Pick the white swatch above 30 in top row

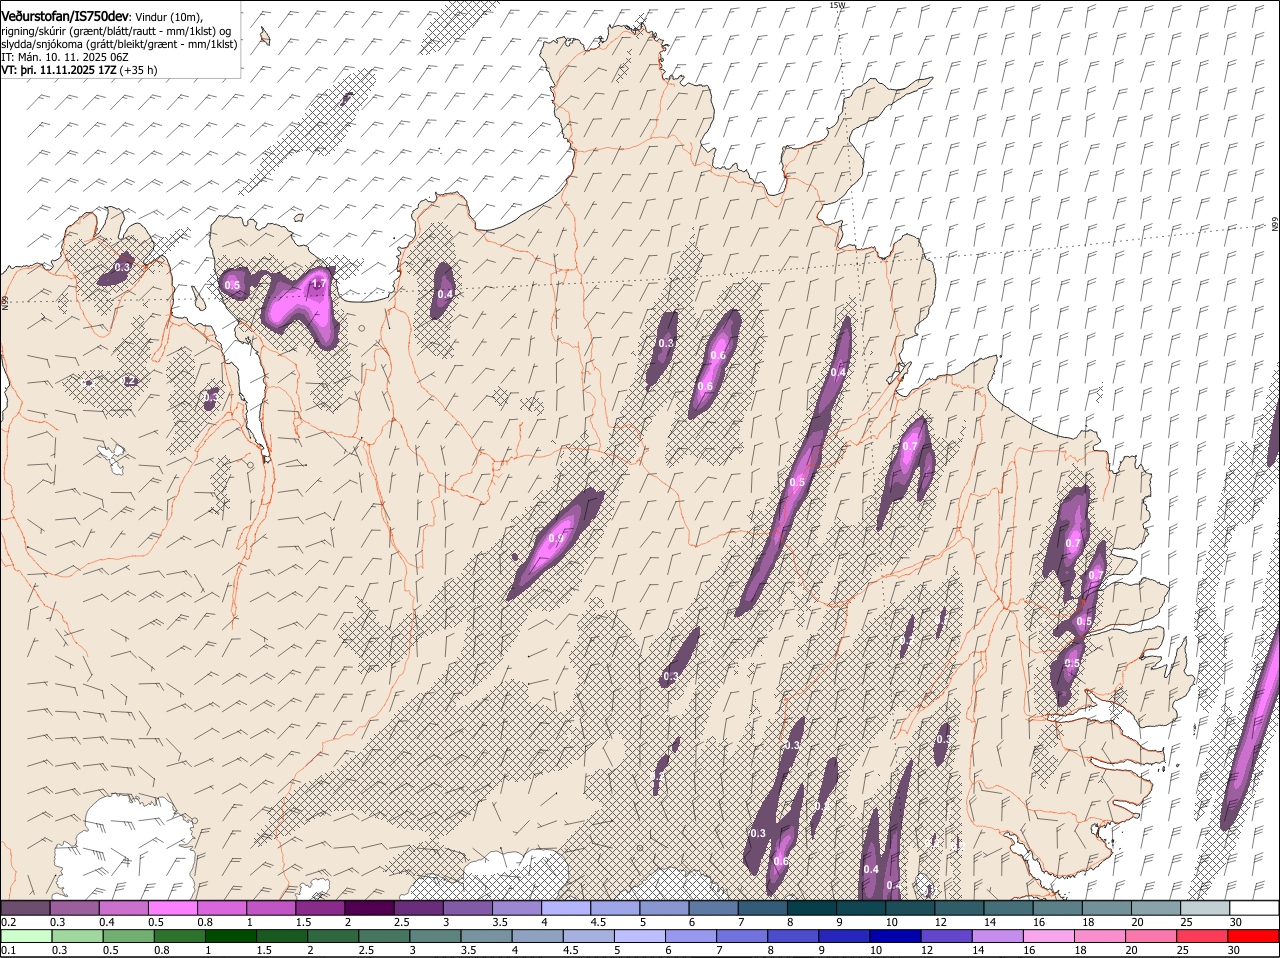click(1253, 907)
